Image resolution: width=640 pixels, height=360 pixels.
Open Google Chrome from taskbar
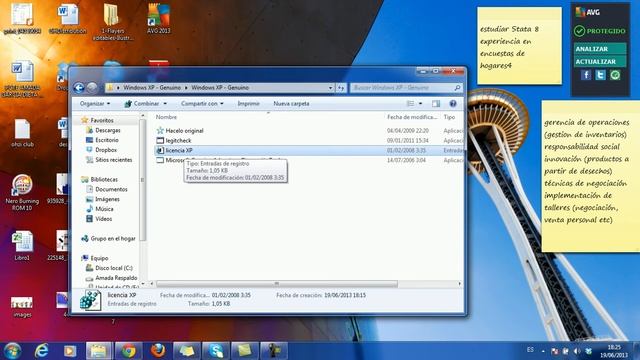129,351
